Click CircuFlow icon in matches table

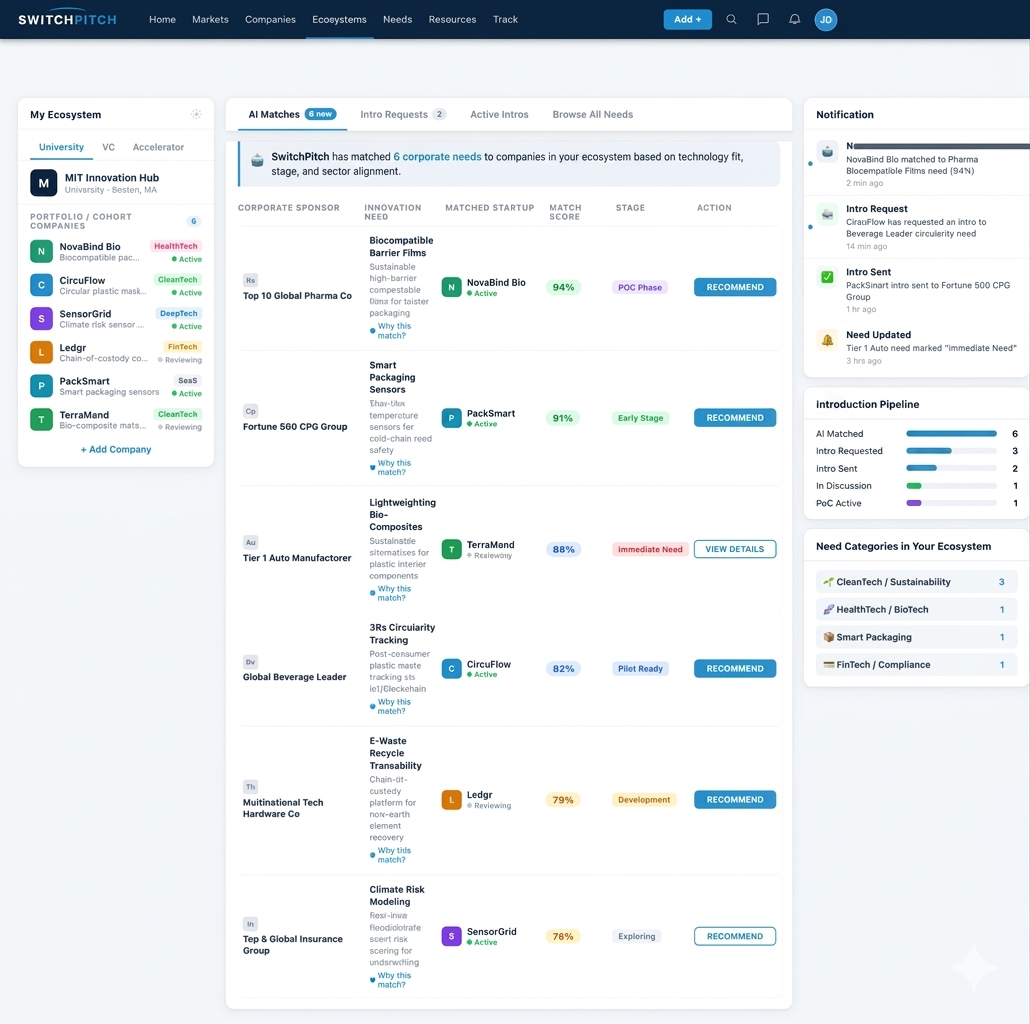click(451, 669)
